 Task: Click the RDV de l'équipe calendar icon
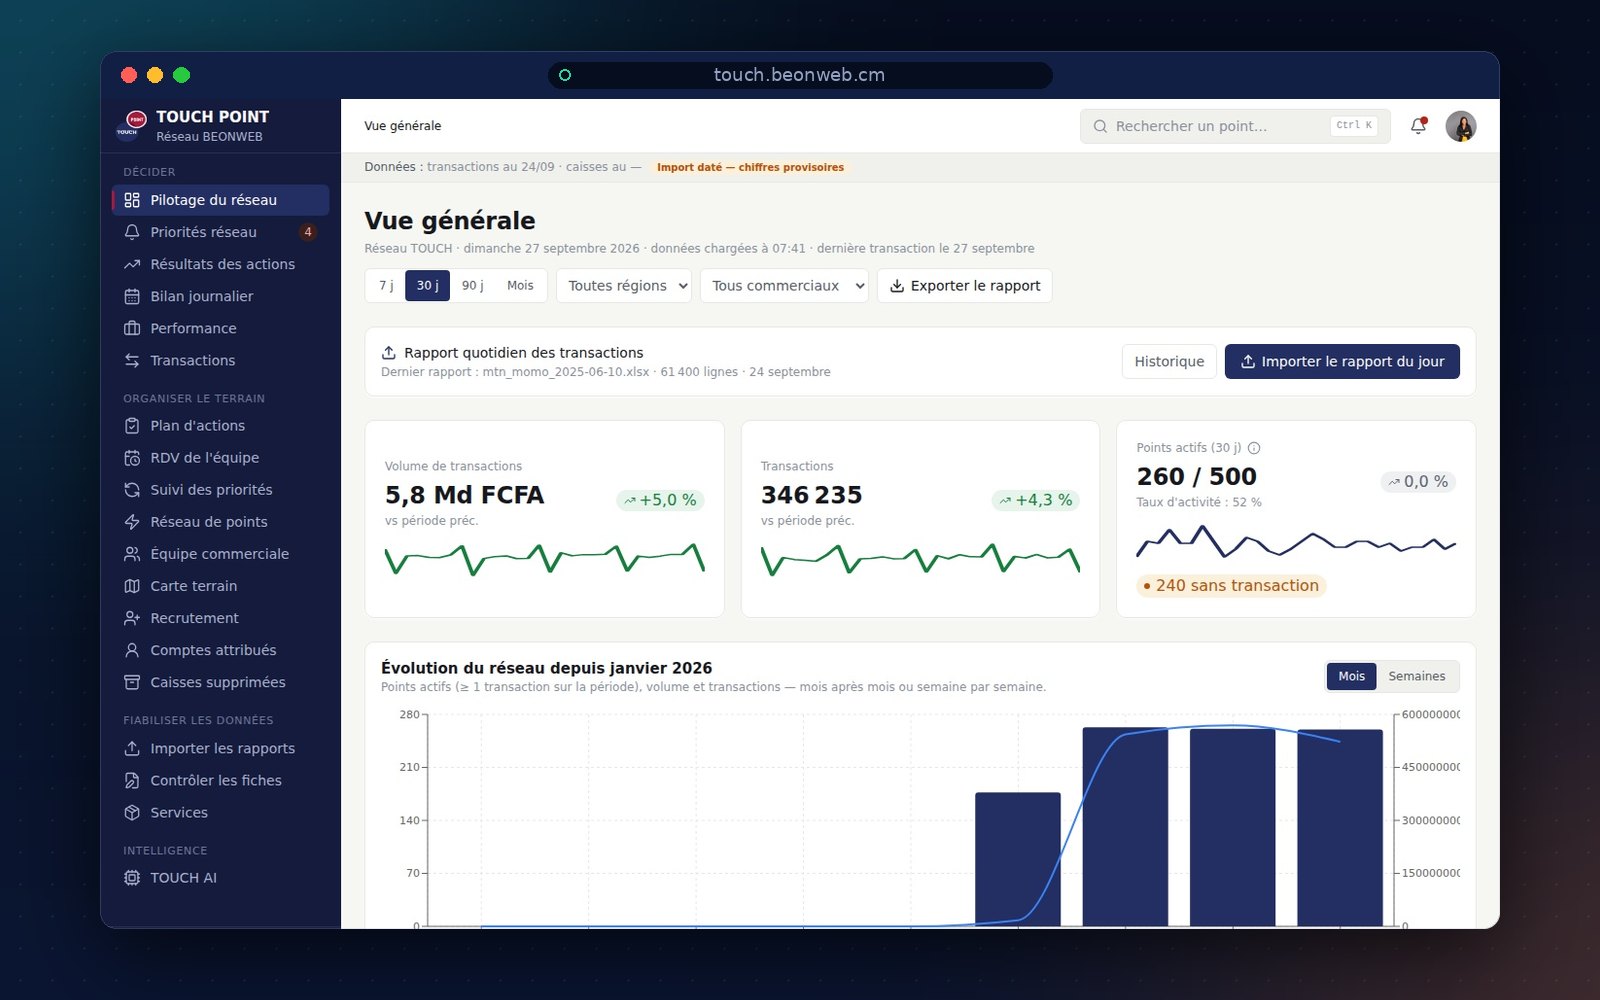click(132, 458)
